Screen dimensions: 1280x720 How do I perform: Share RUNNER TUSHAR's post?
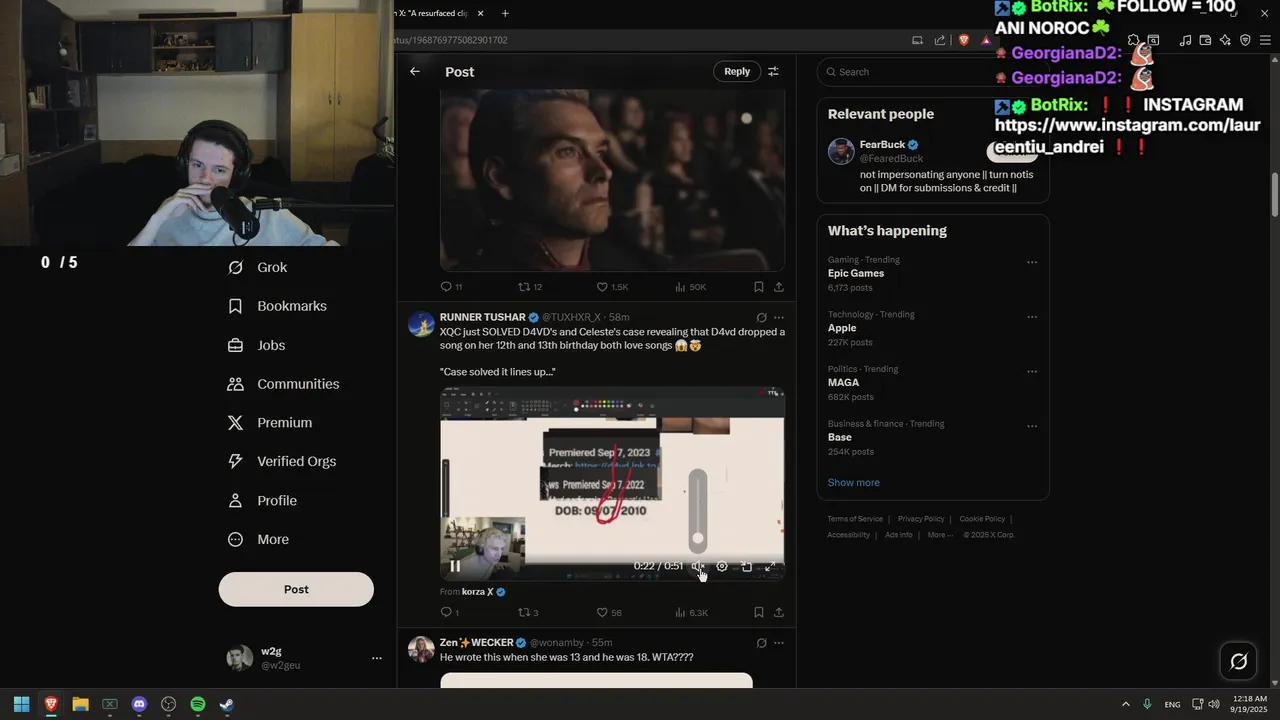779,612
